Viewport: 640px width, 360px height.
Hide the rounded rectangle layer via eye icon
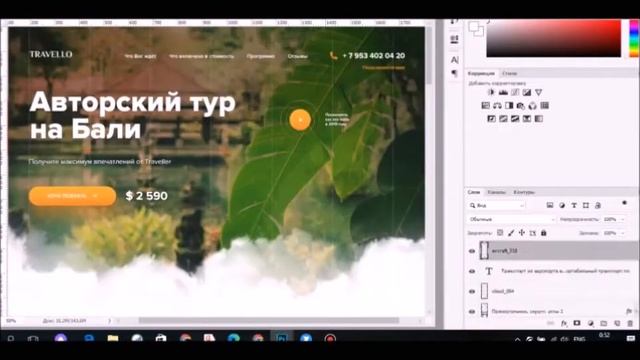click(x=472, y=311)
